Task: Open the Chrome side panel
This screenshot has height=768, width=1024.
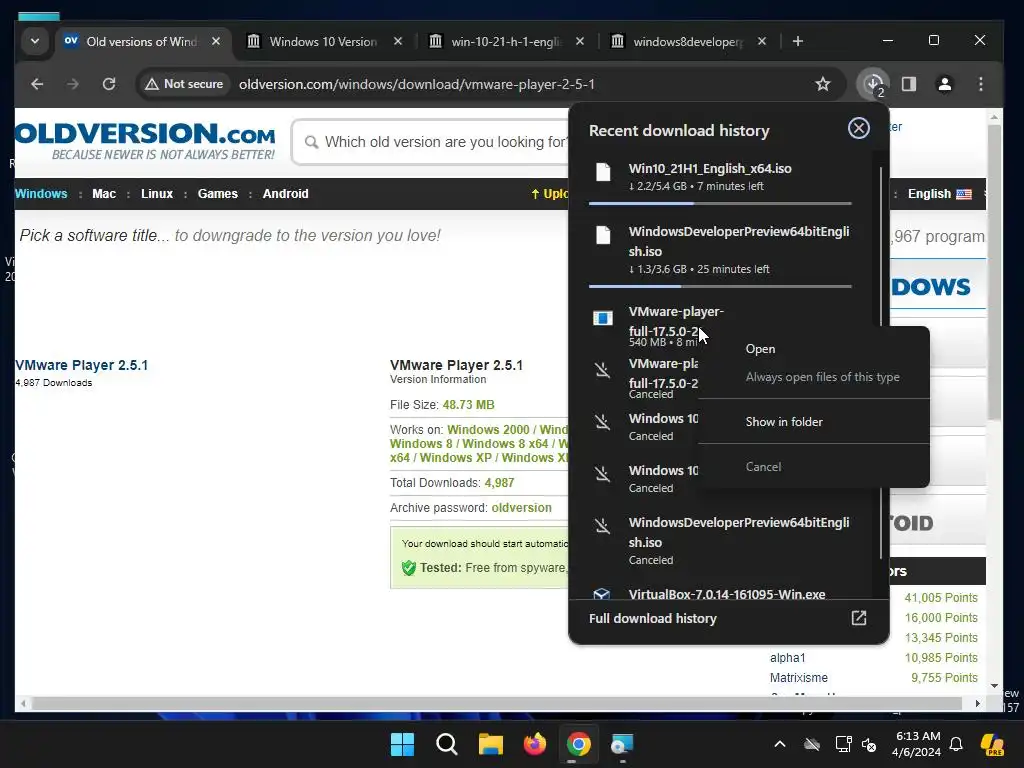Action: (909, 84)
